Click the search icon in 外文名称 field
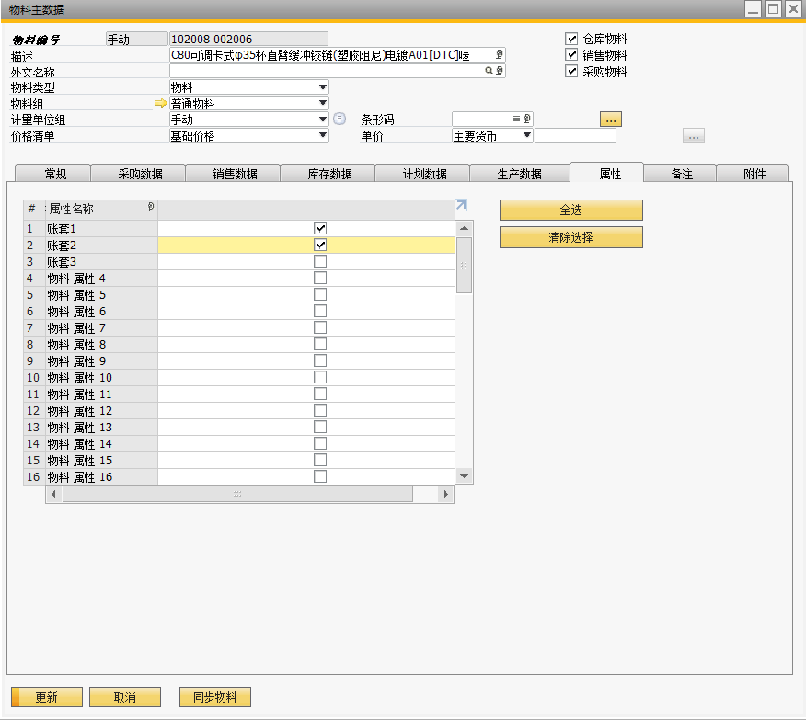The height and width of the screenshot is (720, 806). [x=489, y=72]
